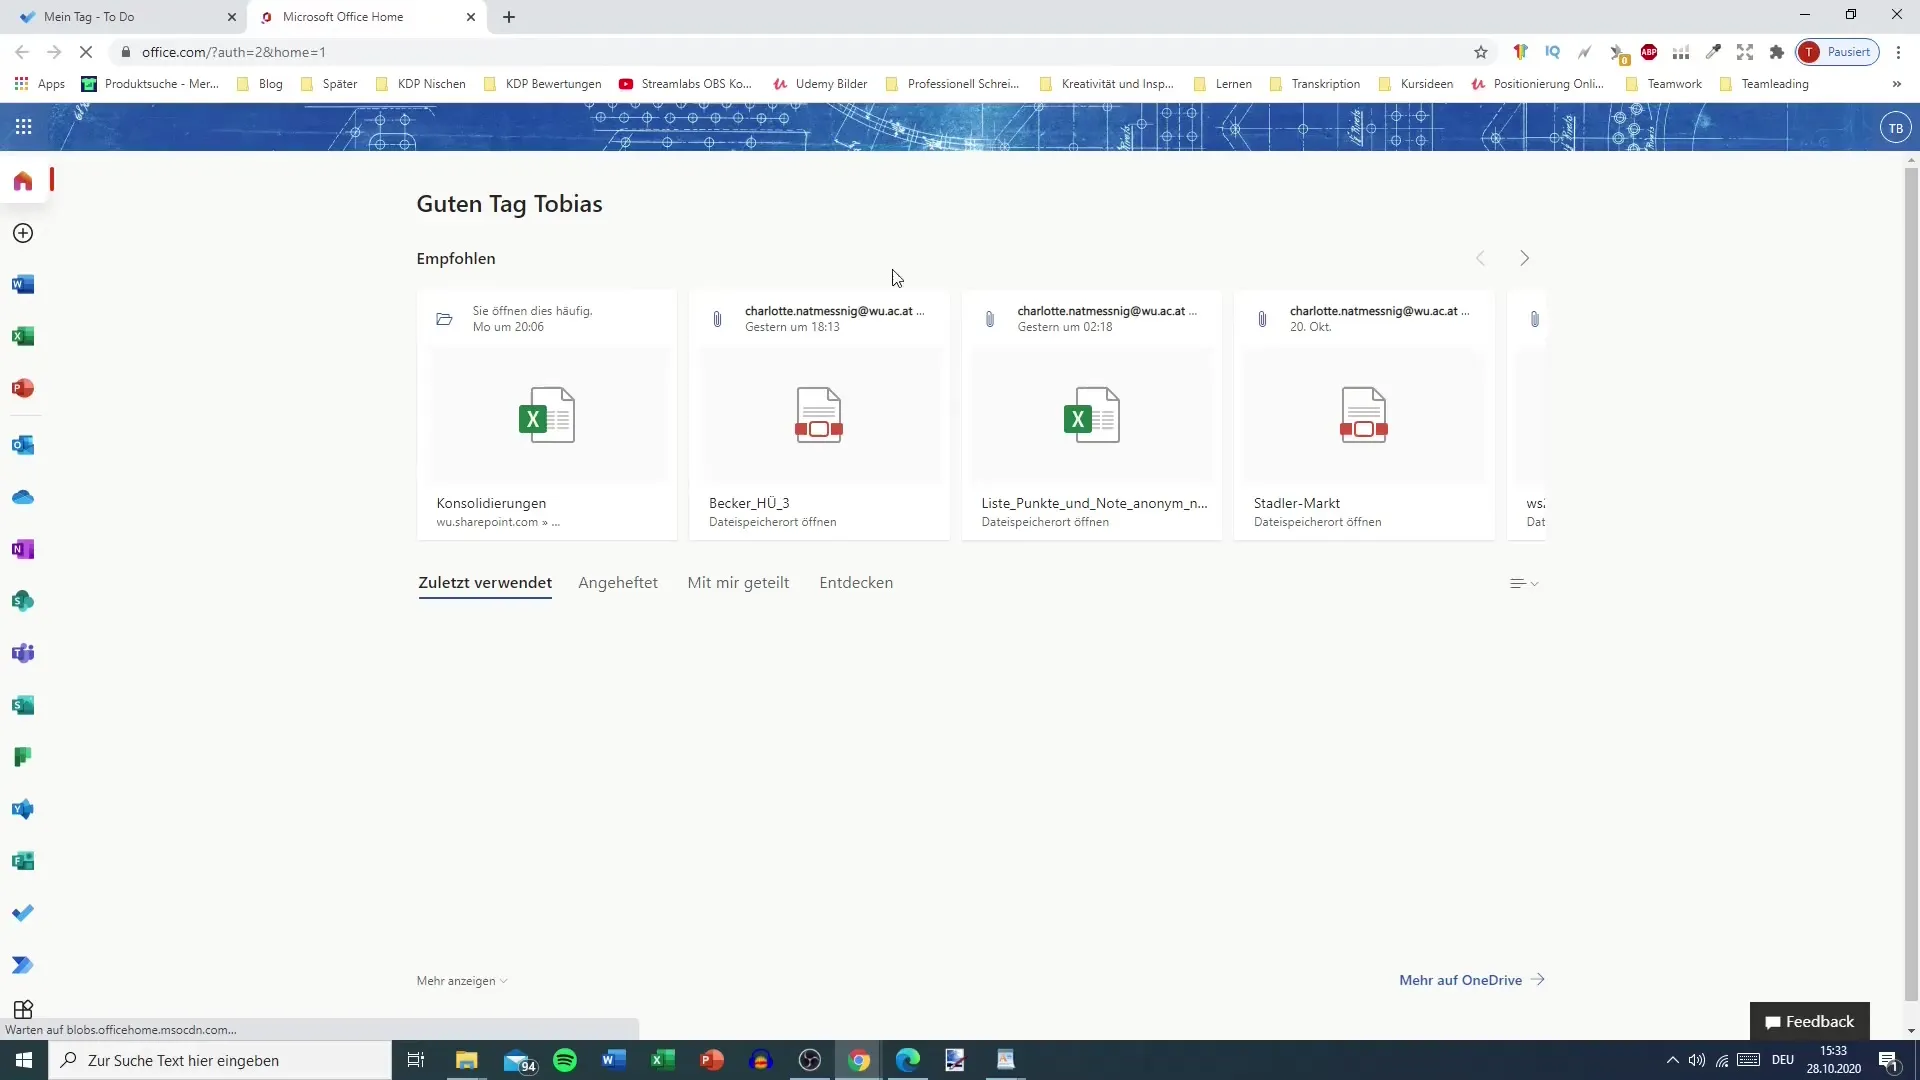The width and height of the screenshot is (1920, 1080).
Task: Click the Entdecken tab
Action: coord(856,583)
